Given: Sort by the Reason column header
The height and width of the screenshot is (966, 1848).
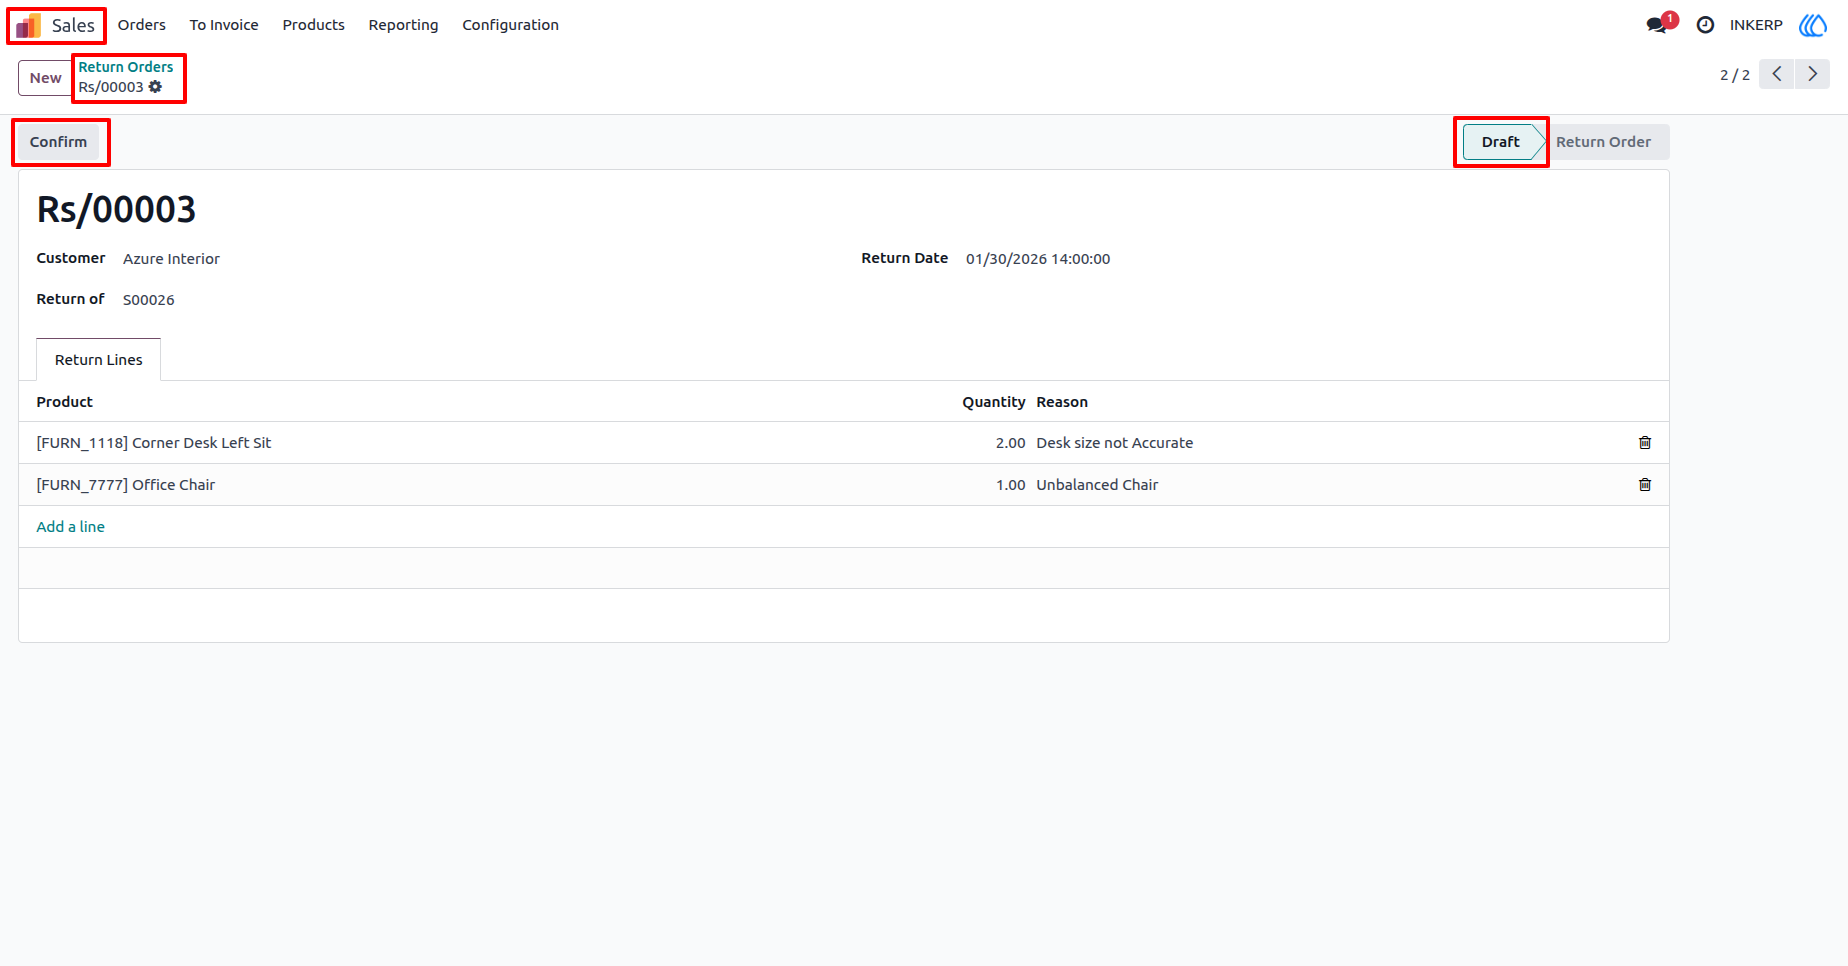Looking at the screenshot, I should [x=1062, y=402].
